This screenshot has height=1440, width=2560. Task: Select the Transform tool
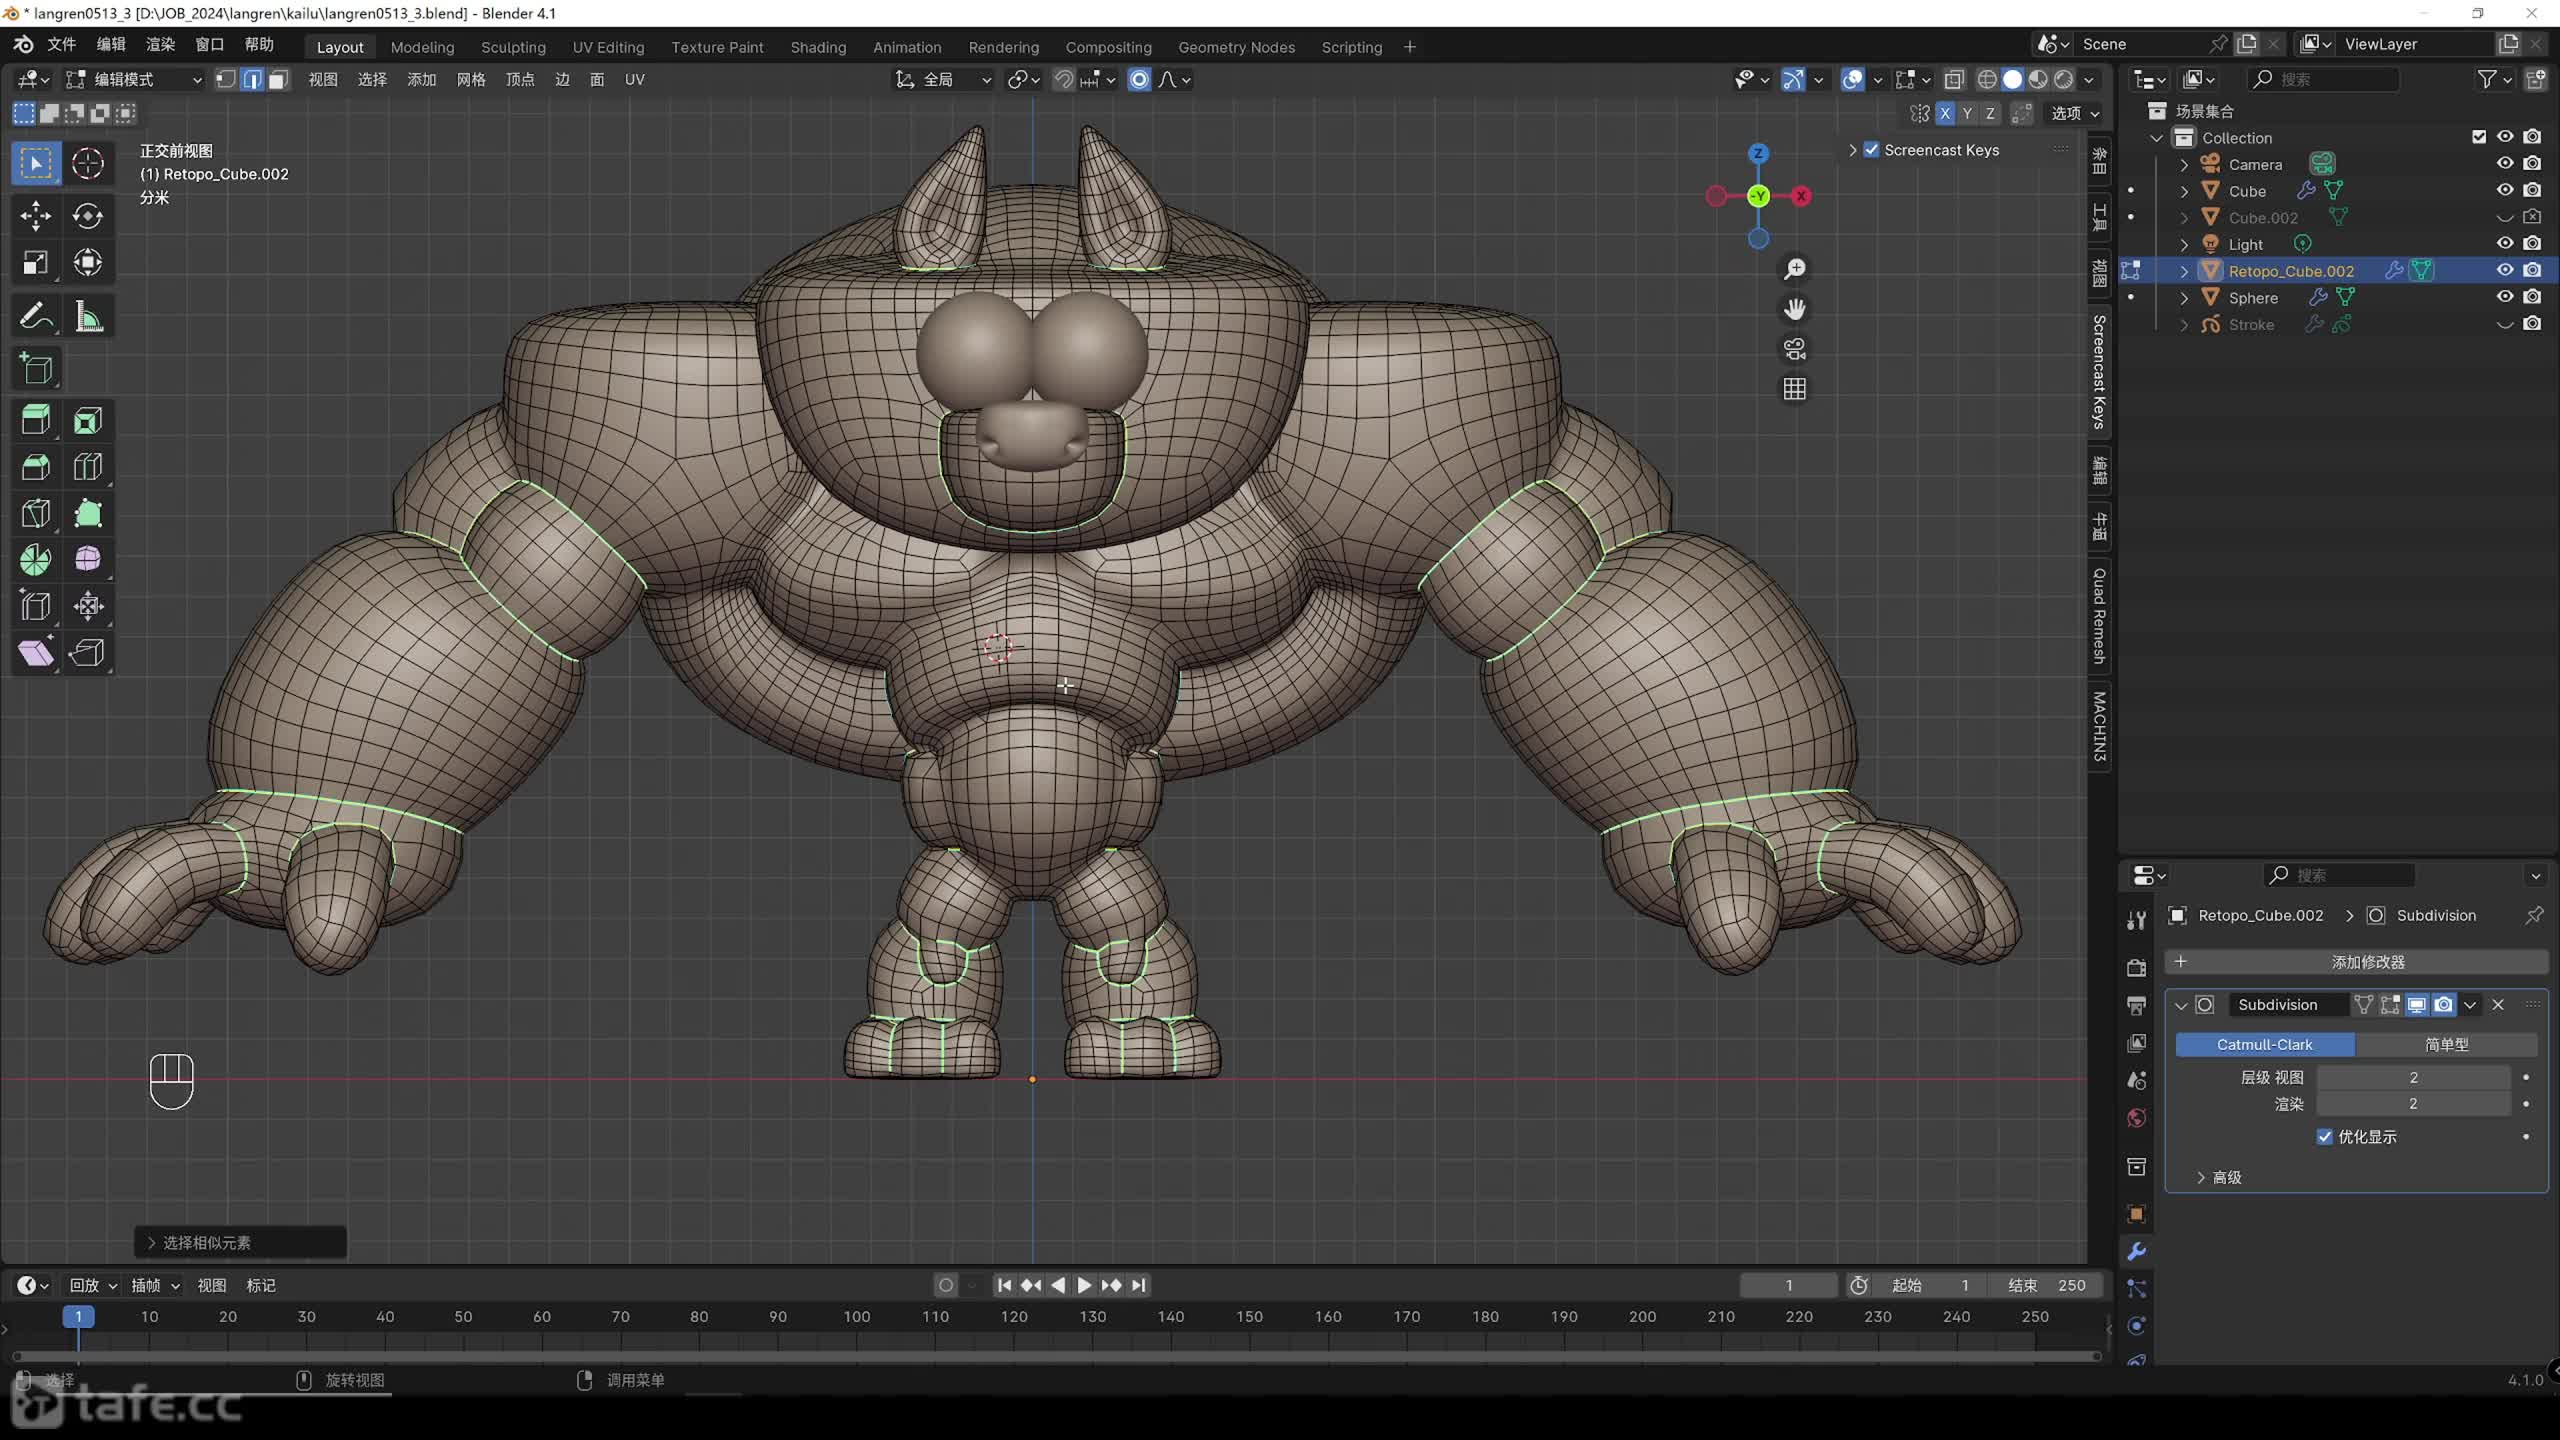click(x=88, y=262)
